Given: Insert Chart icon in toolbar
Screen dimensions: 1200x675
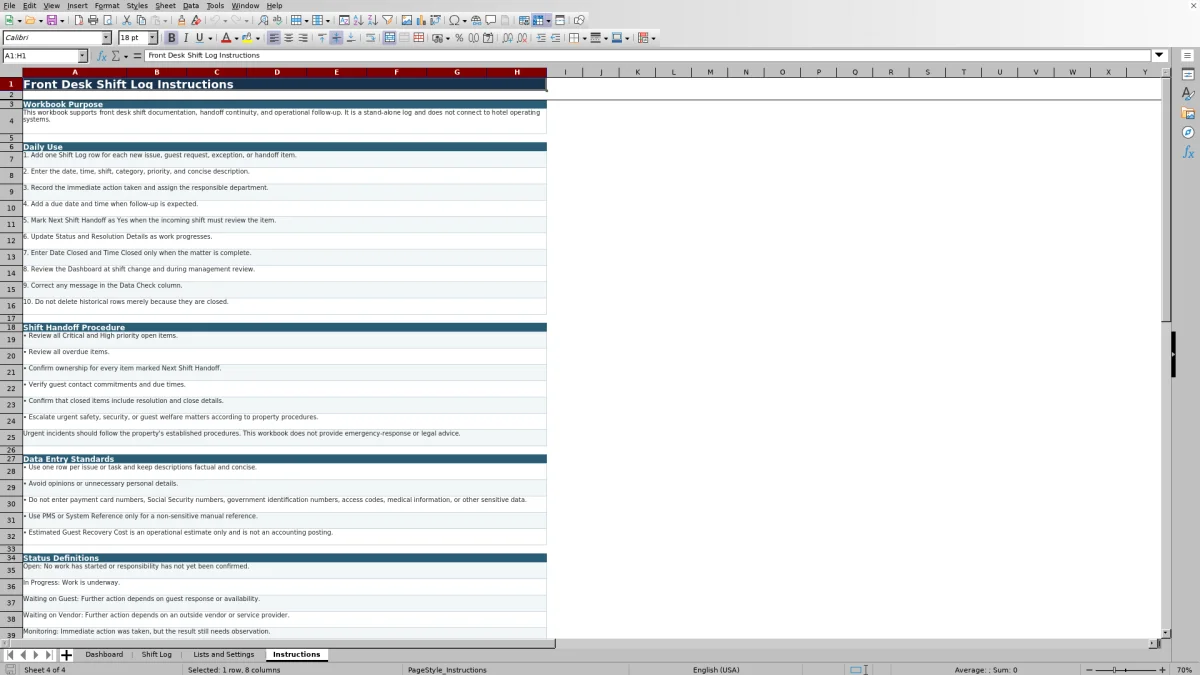Looking at the screenshot, I should tap(421, 20).
